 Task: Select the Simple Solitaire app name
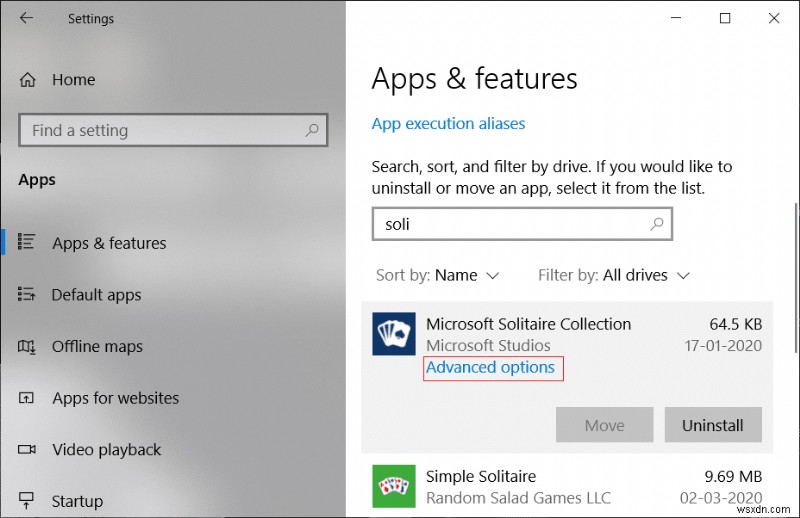481,476
